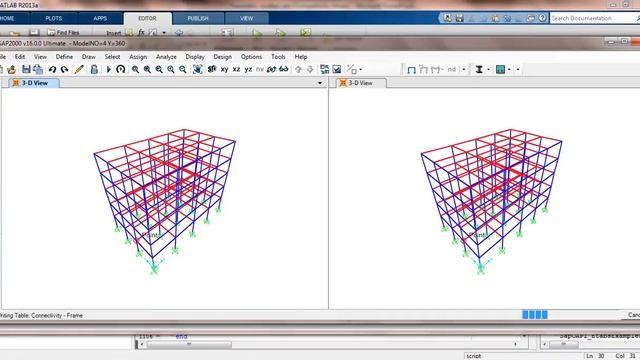
Task: Show frame forces diagram icon
Action: [x=436, y=70]
